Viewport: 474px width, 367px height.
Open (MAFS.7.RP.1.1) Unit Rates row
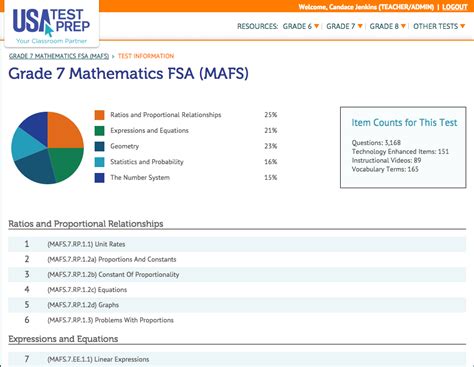tap(237, 244)
